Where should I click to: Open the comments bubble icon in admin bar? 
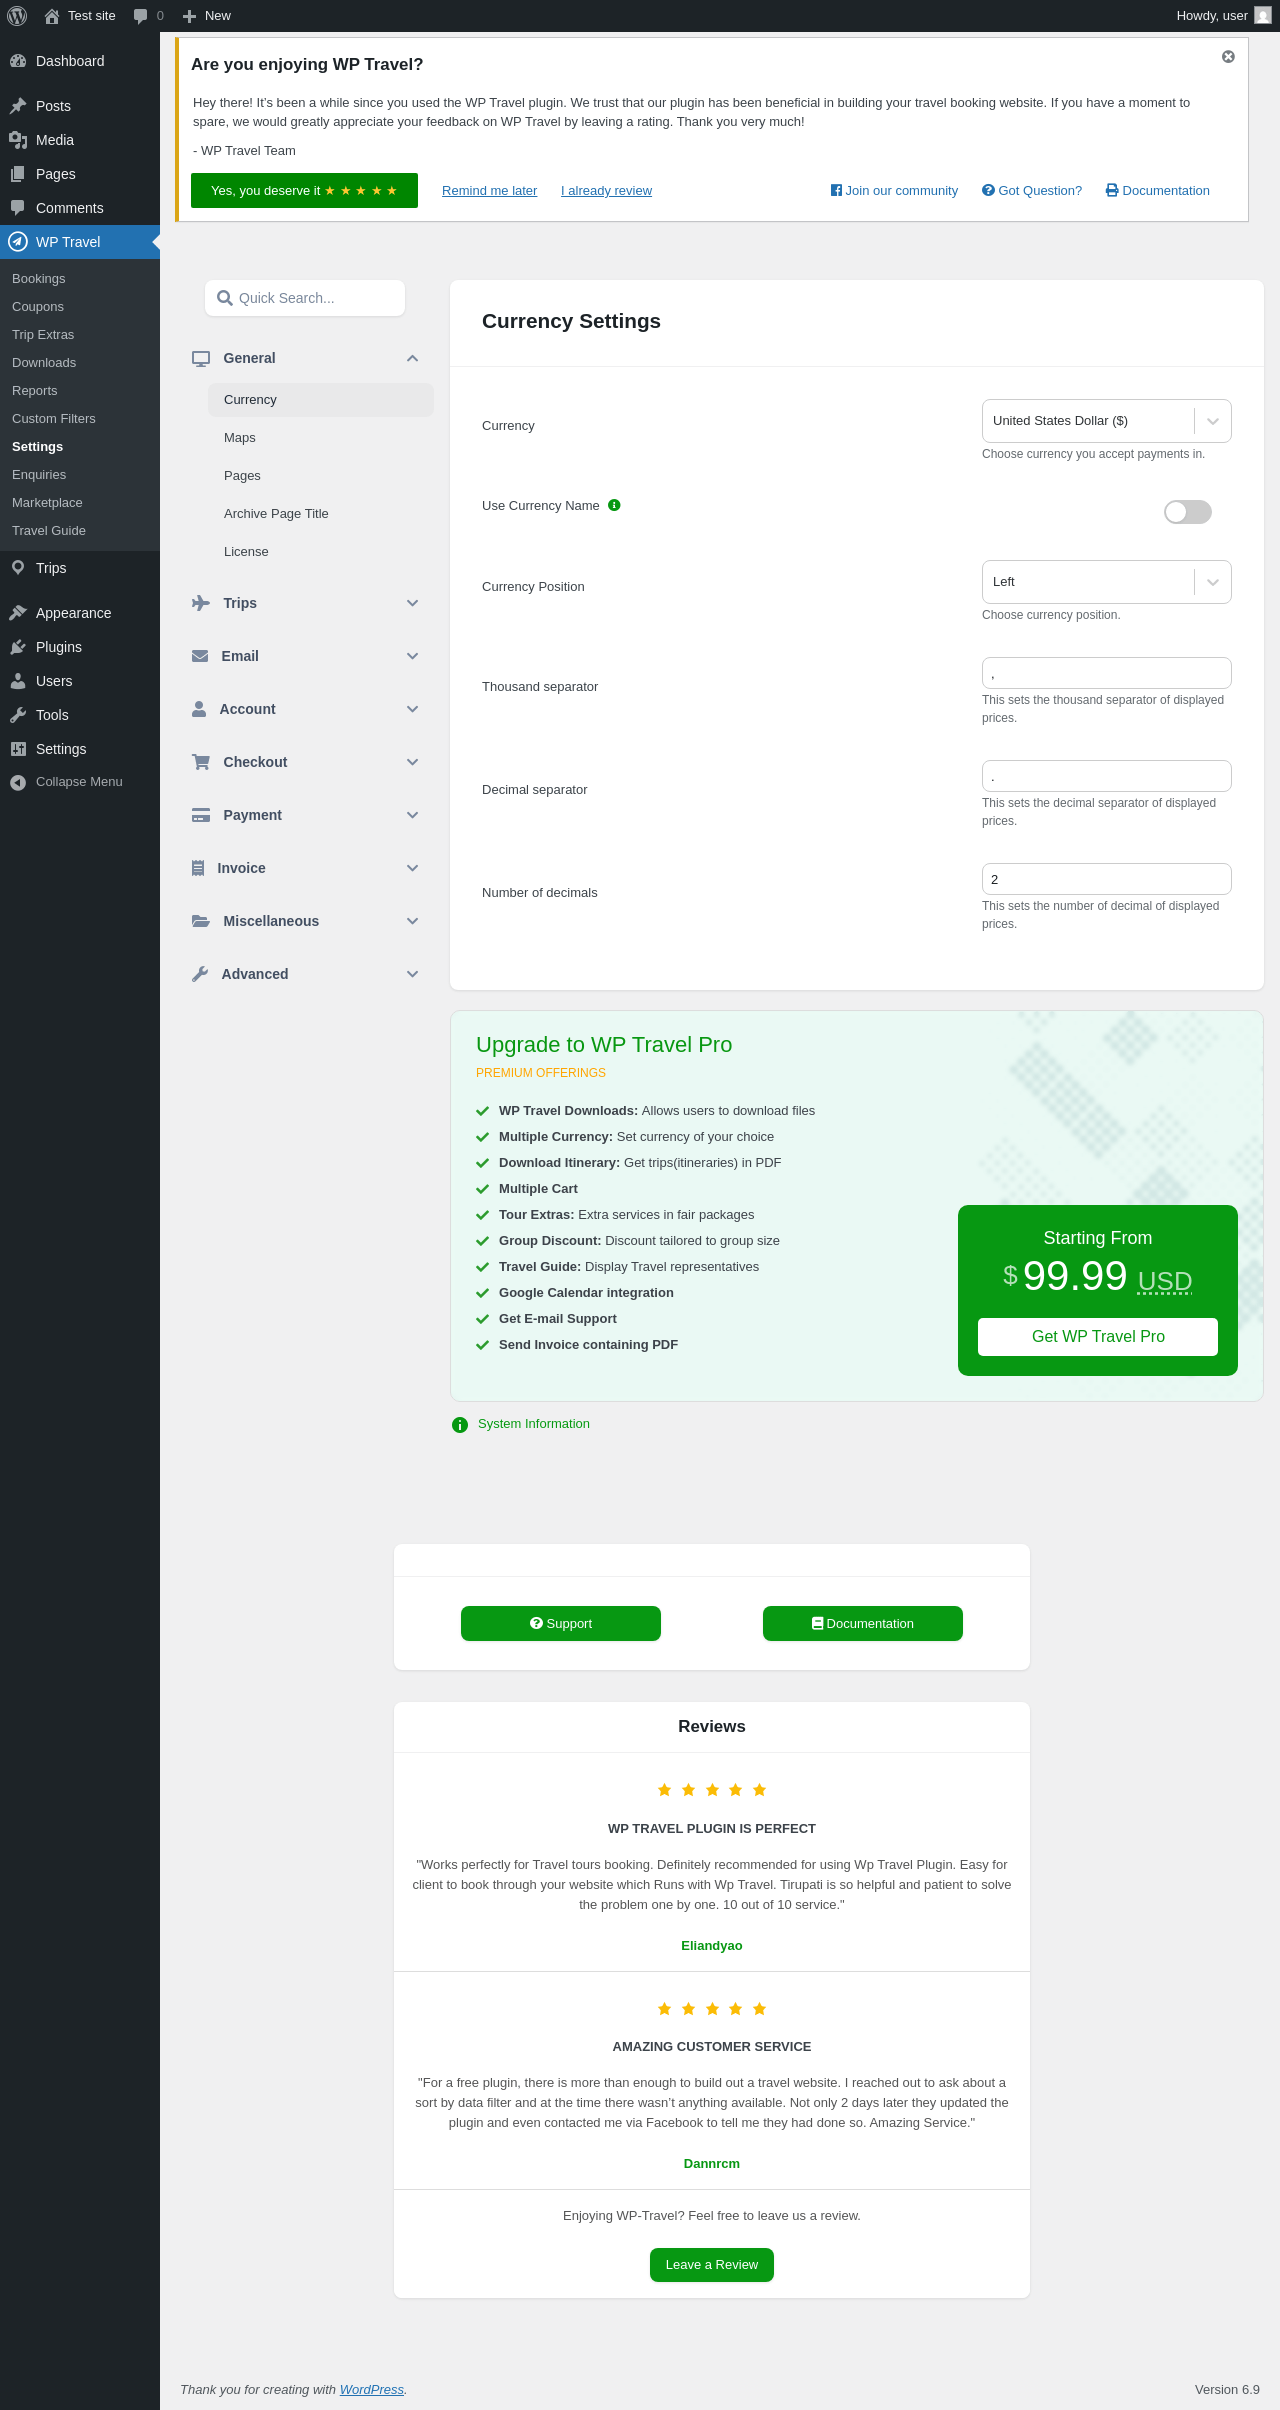point(141,16)
